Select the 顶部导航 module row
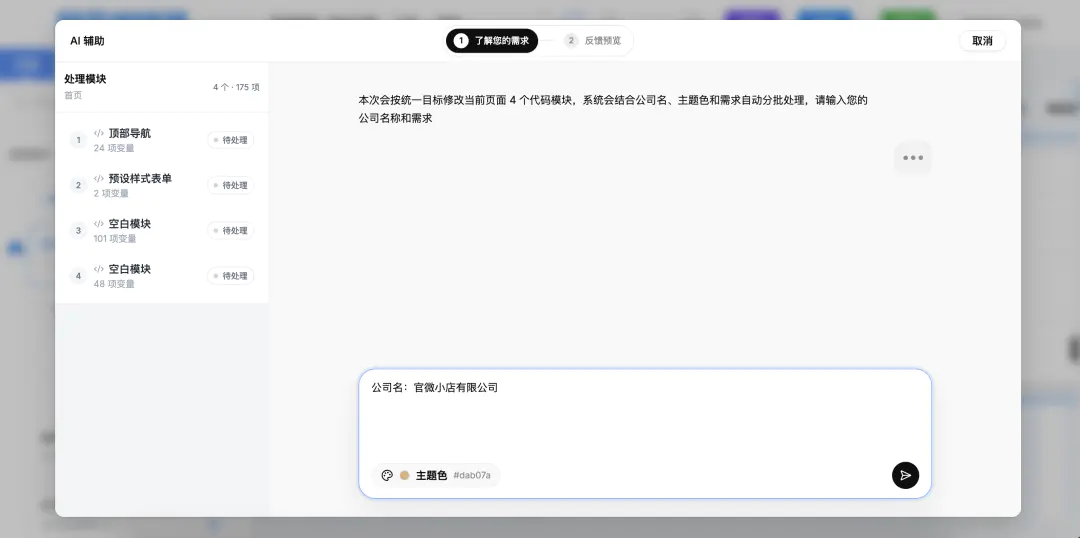 tap(162, 140)
